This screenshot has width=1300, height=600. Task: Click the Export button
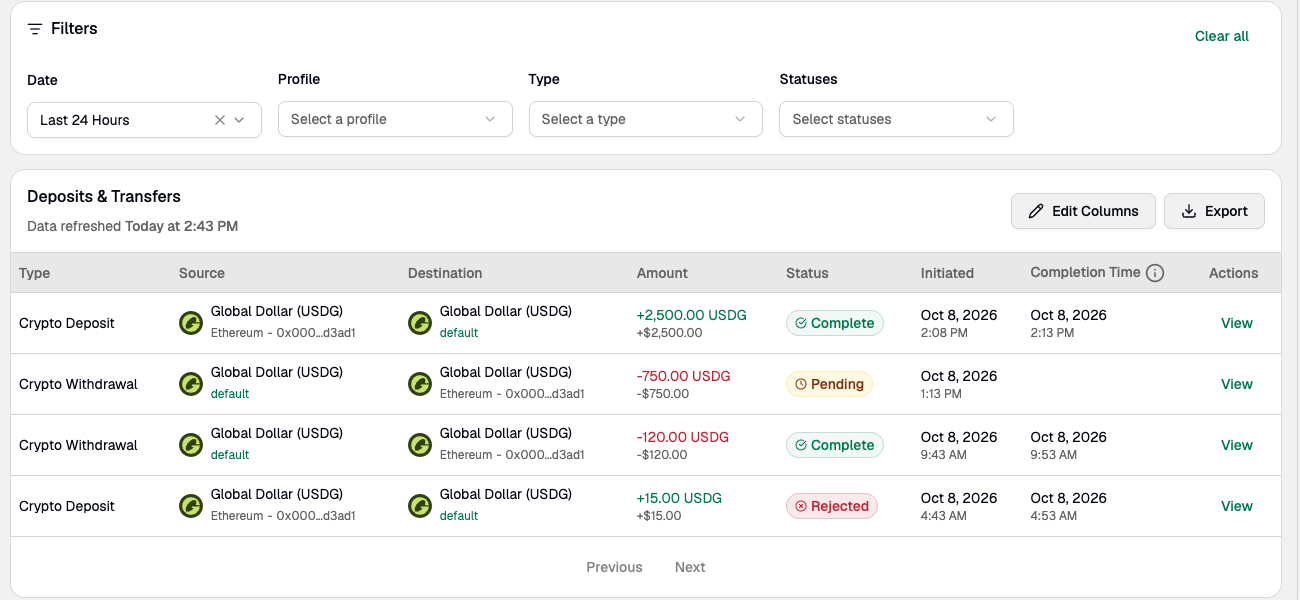pyautogui.click(x=1214, y=211)
